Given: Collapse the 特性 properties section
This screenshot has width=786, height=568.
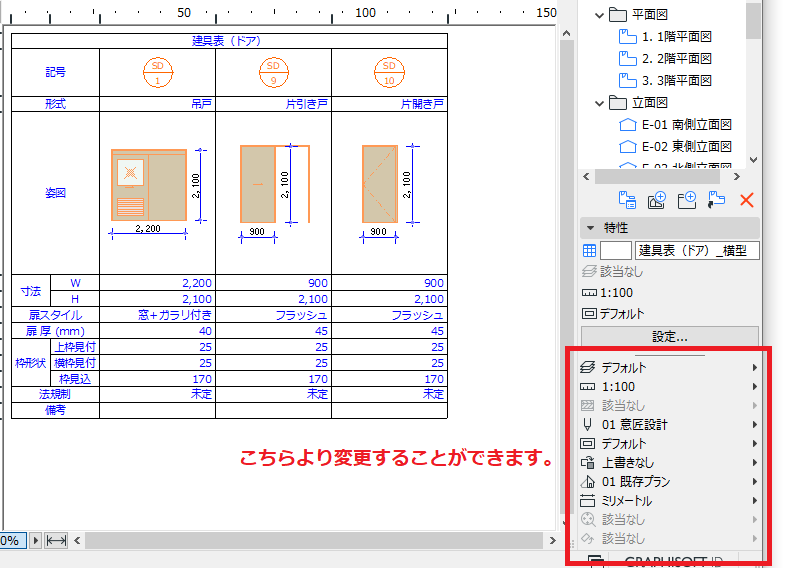Looking at the screenshot, I should [x=591, y=228].
